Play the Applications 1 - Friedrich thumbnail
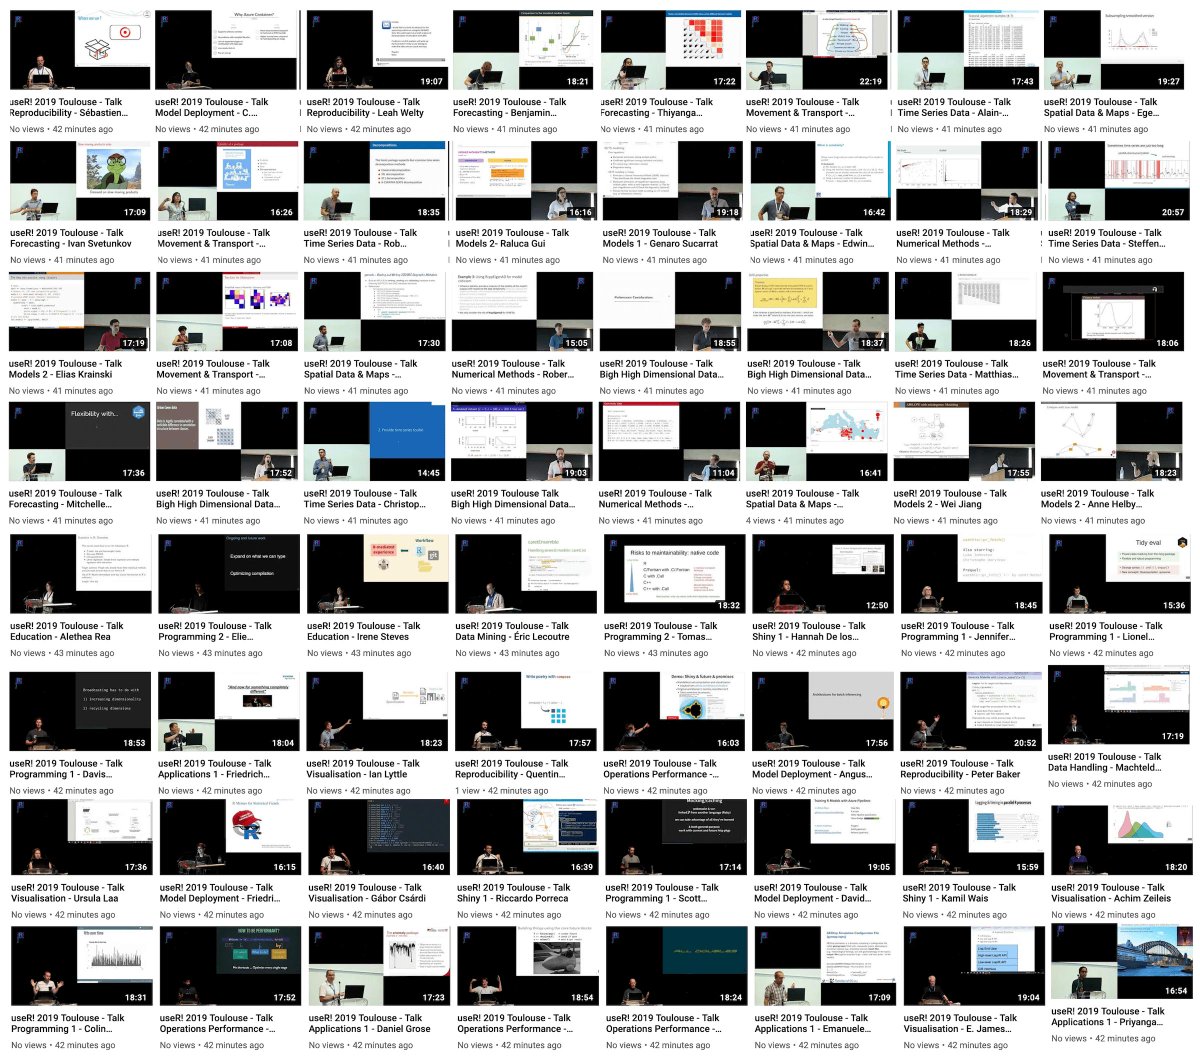 [229, 711]
